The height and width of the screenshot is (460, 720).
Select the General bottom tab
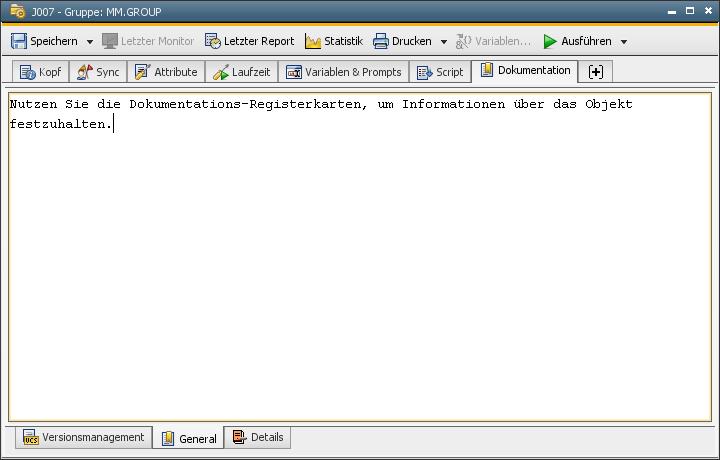tap(189, 438)
